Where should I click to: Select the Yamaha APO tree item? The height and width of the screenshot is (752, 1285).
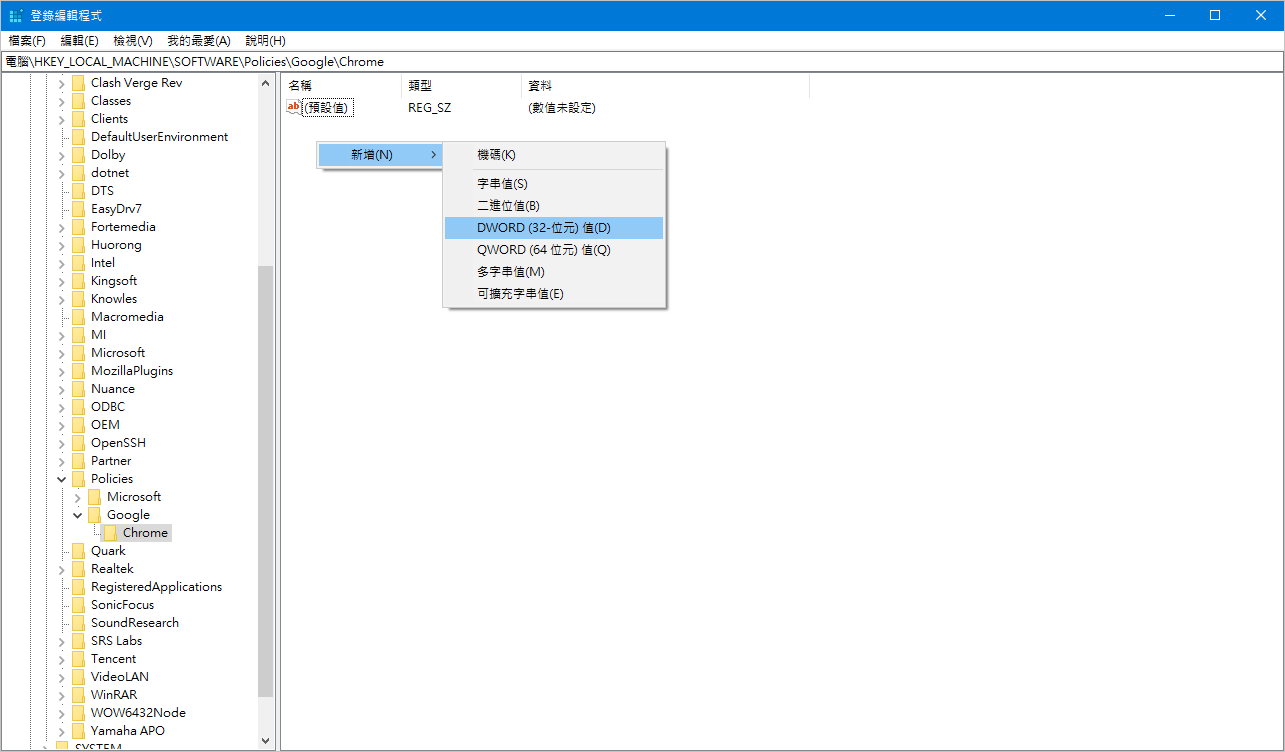[x=128, y=731]
